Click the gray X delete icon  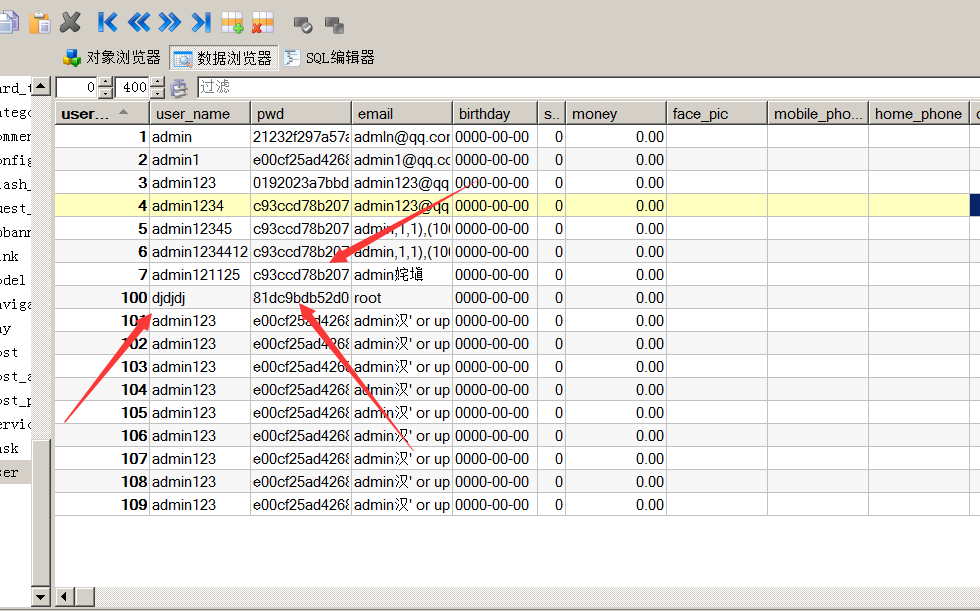pos(71,23)
